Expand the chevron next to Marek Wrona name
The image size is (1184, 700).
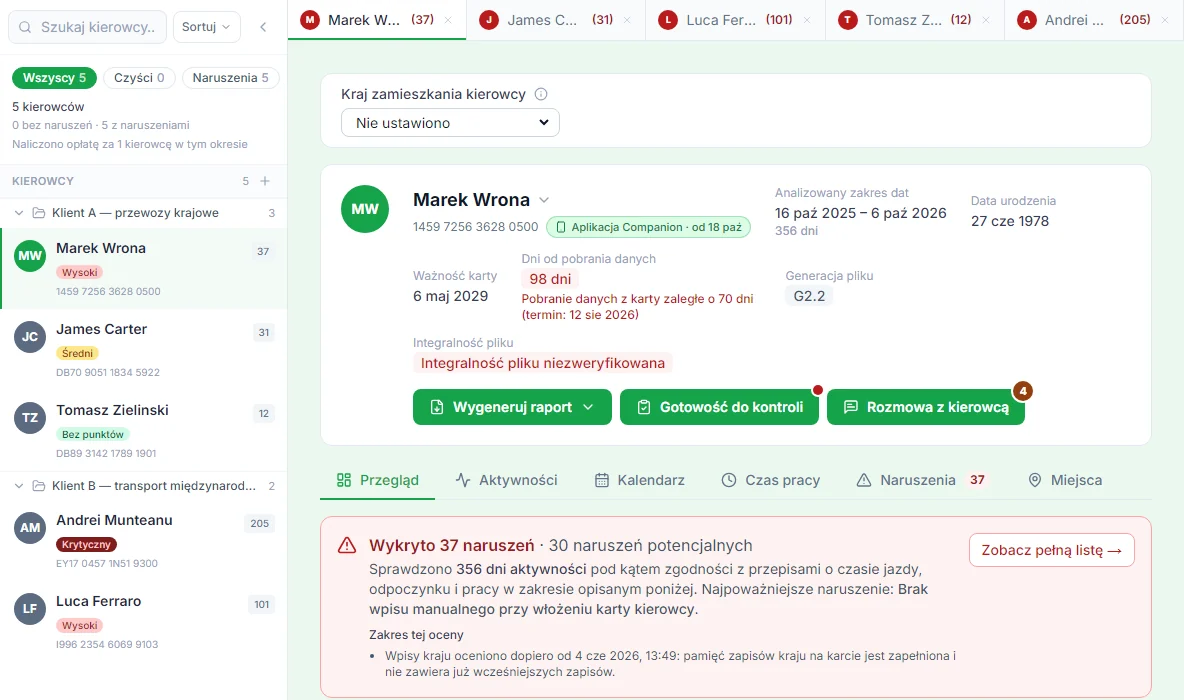(x=544, y=200)
